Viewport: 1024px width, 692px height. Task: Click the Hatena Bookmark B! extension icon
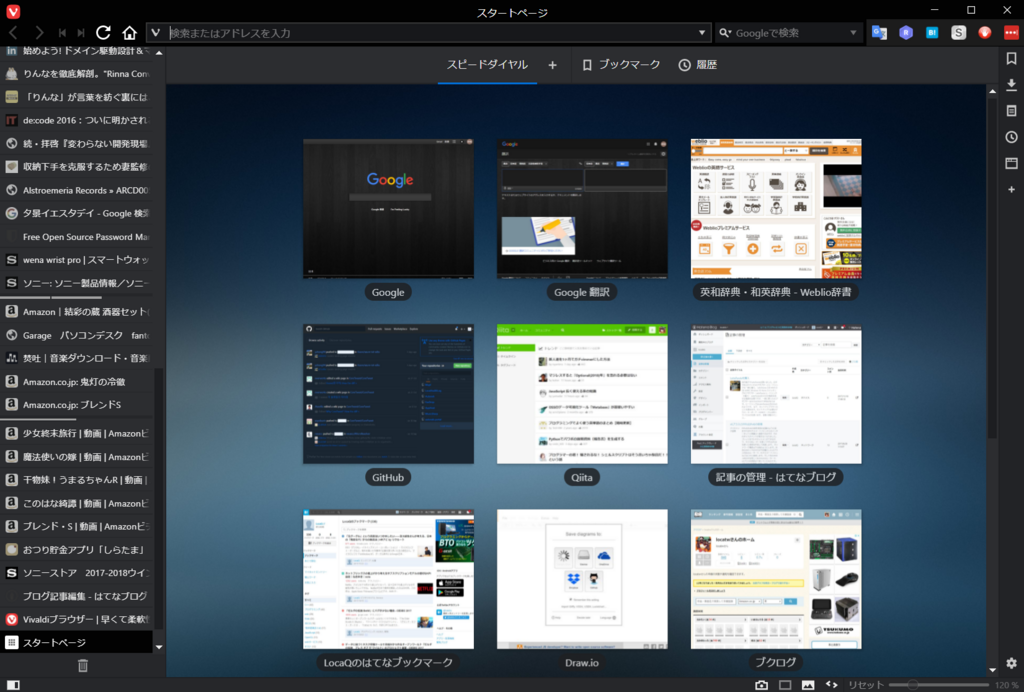pyautogui.click(x=932, y=33)
